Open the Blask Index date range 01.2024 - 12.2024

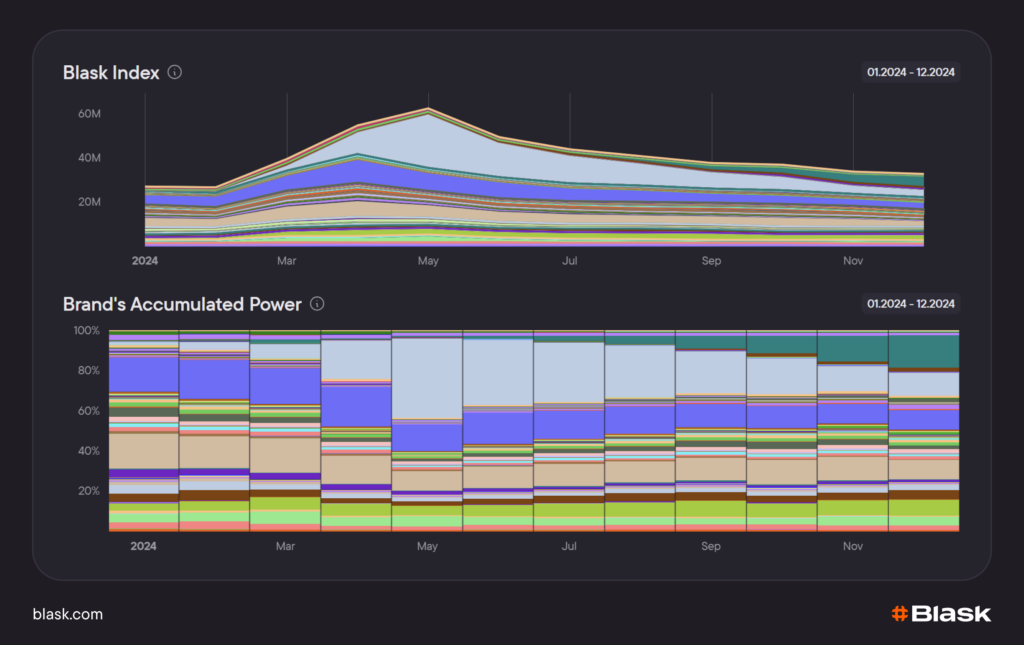coord(910,72)
